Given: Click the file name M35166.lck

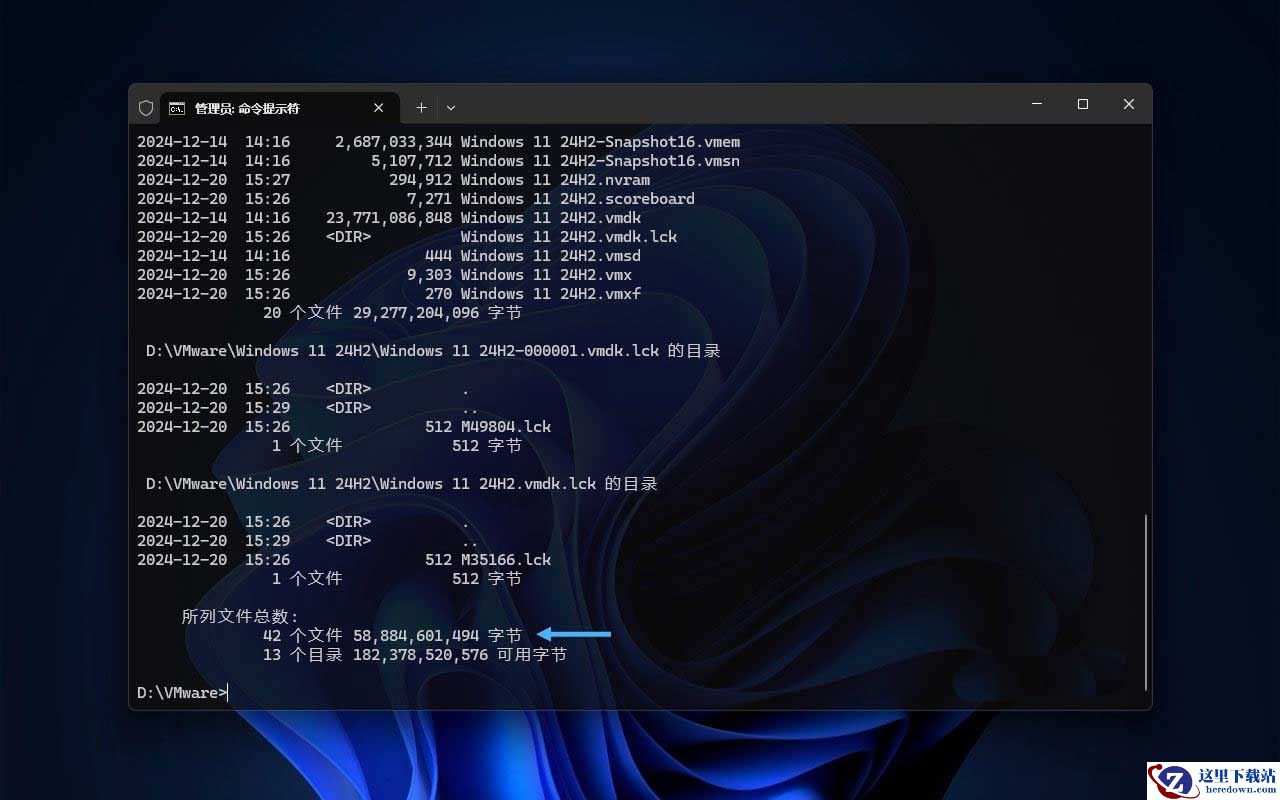Looking at the screenshot, I should (506, 560).
